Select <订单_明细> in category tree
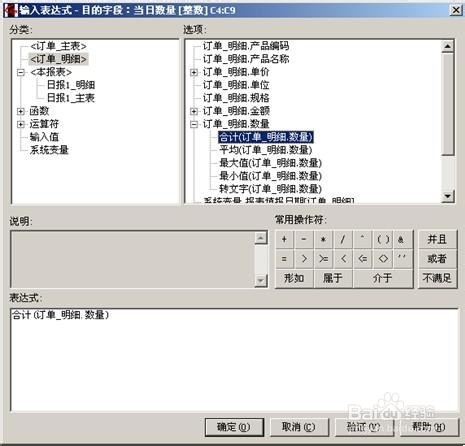465x446 pixels. (58, 59)
